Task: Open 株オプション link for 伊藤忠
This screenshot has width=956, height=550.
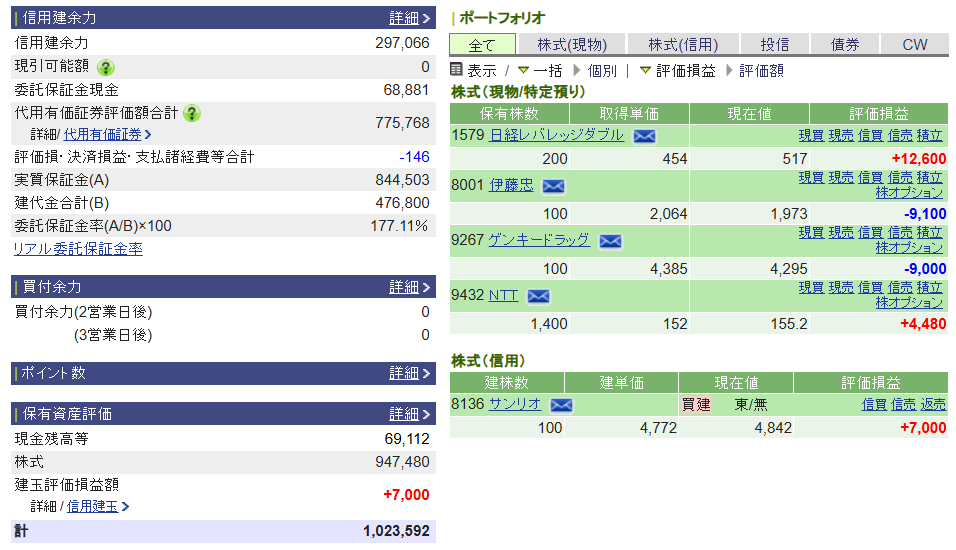Action: point(909,192)
